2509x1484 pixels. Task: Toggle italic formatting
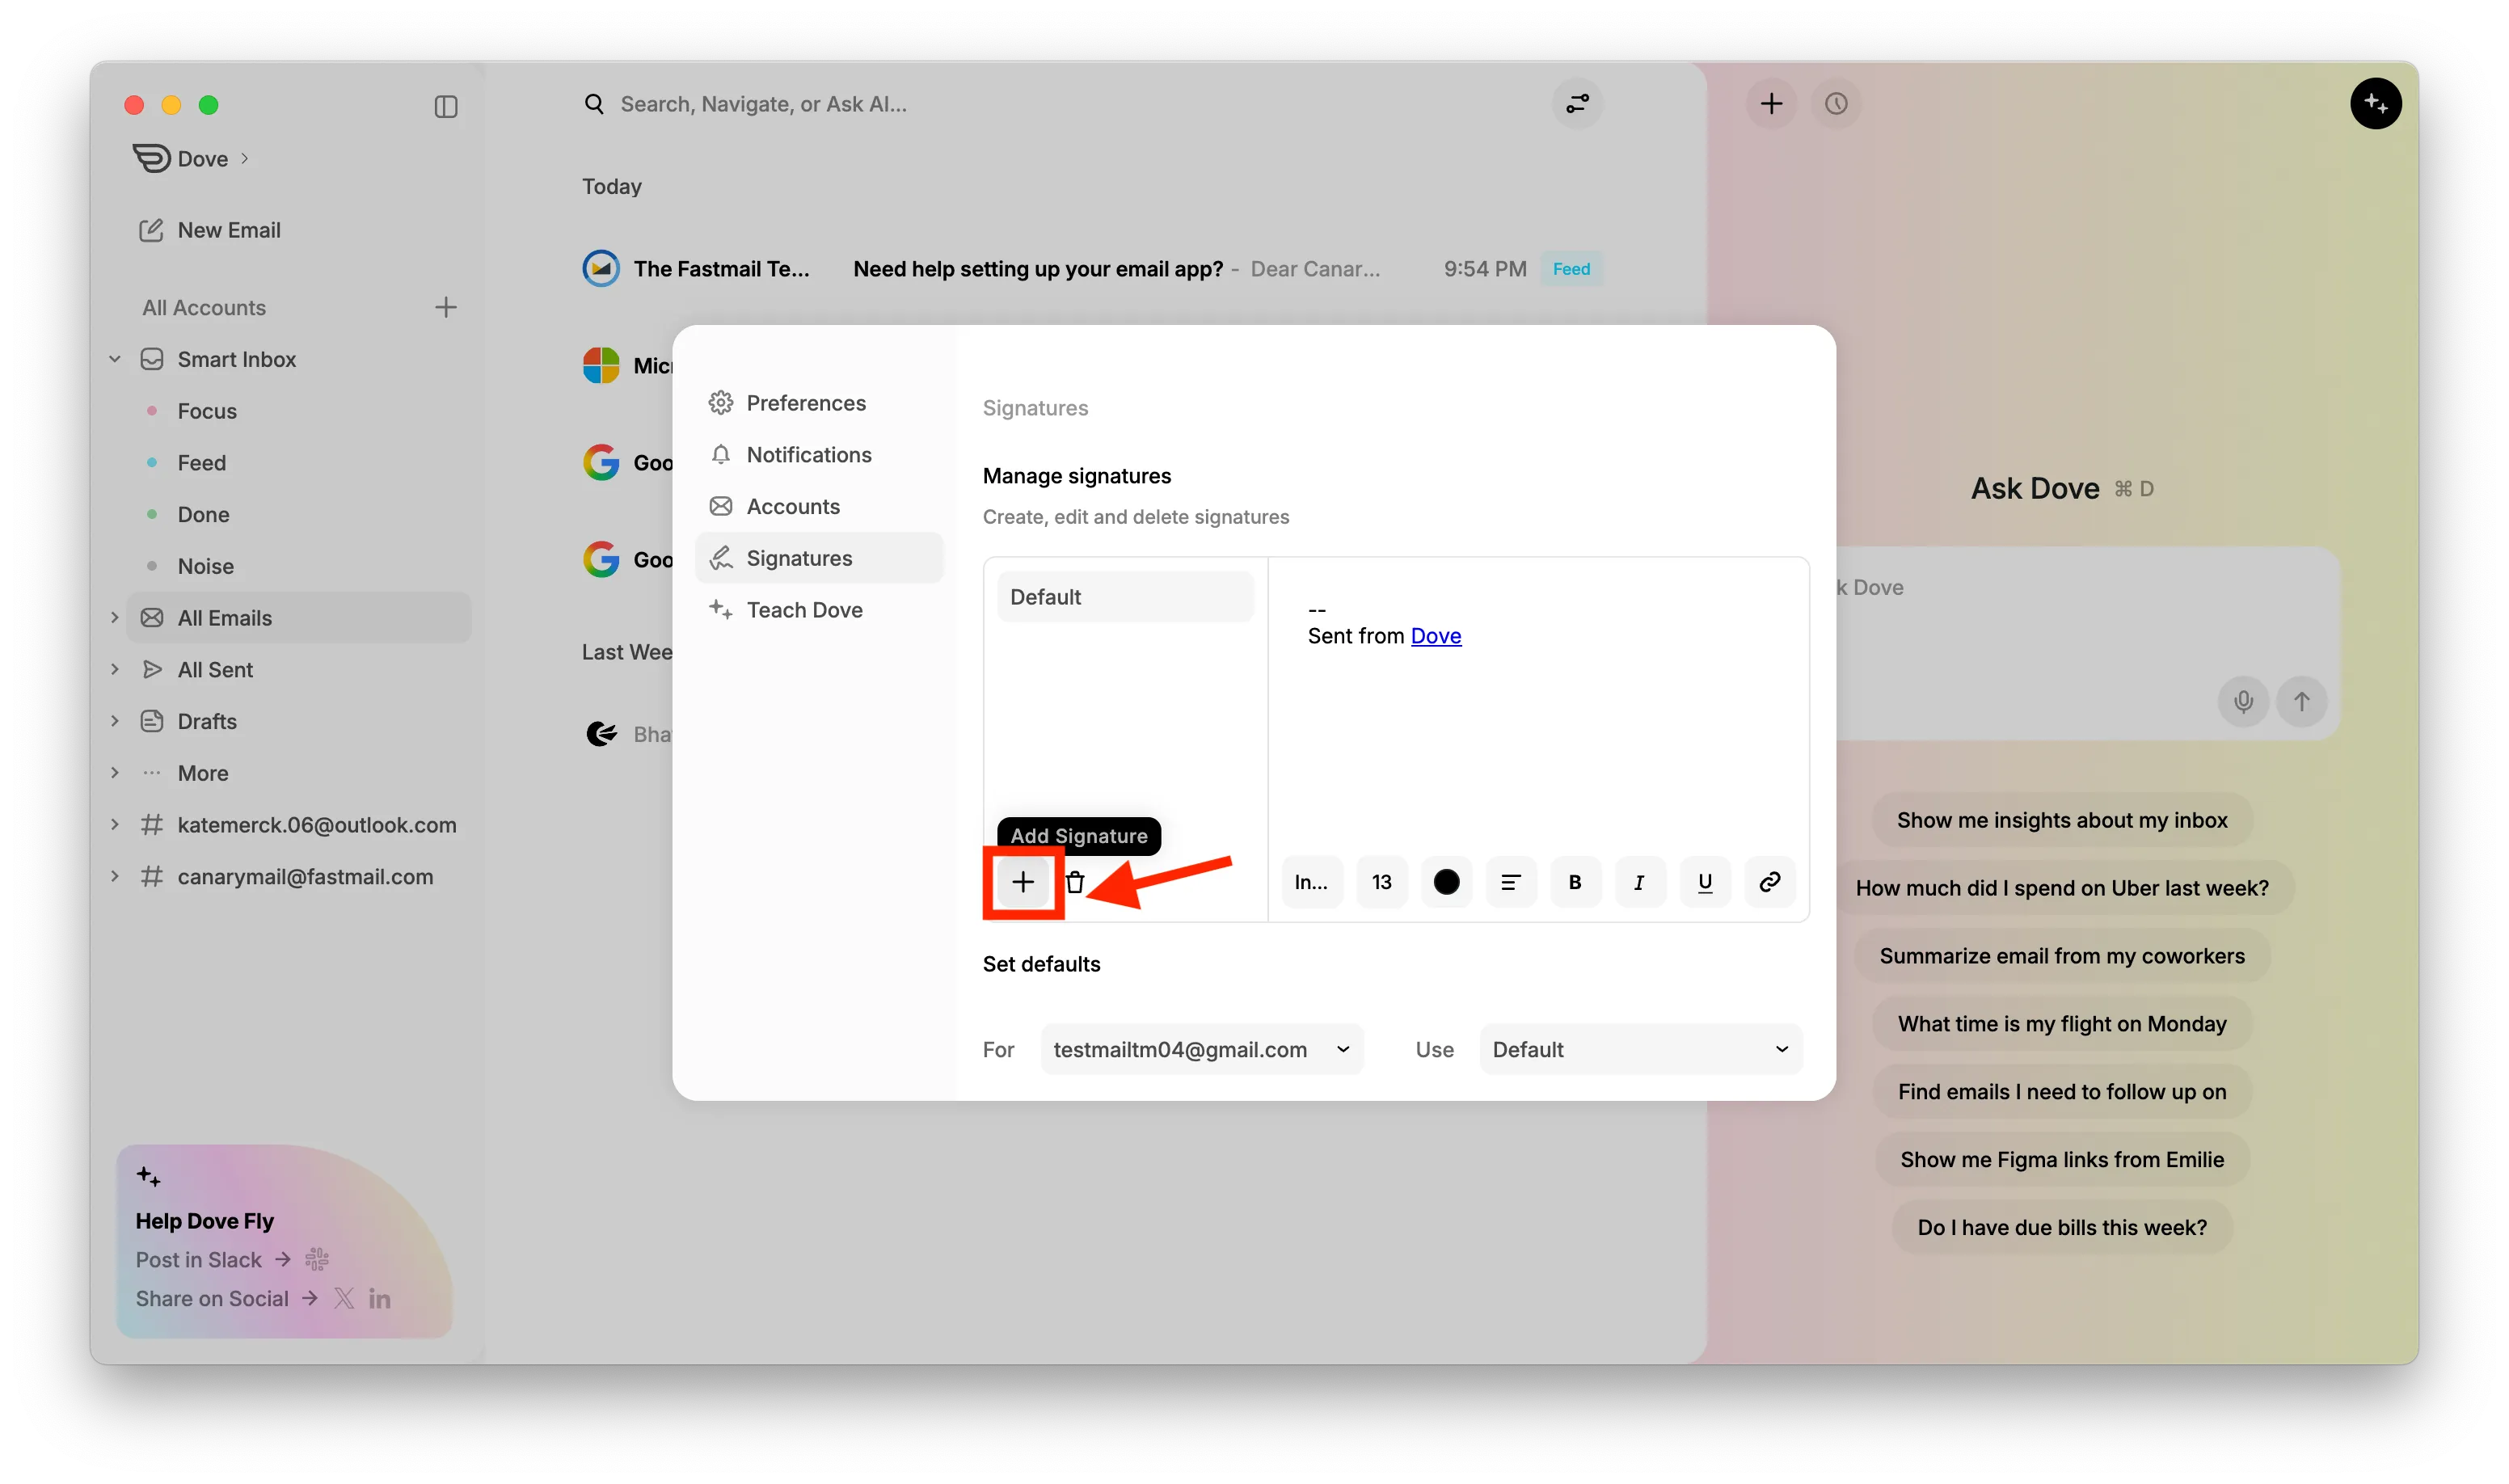[1639, 882]
